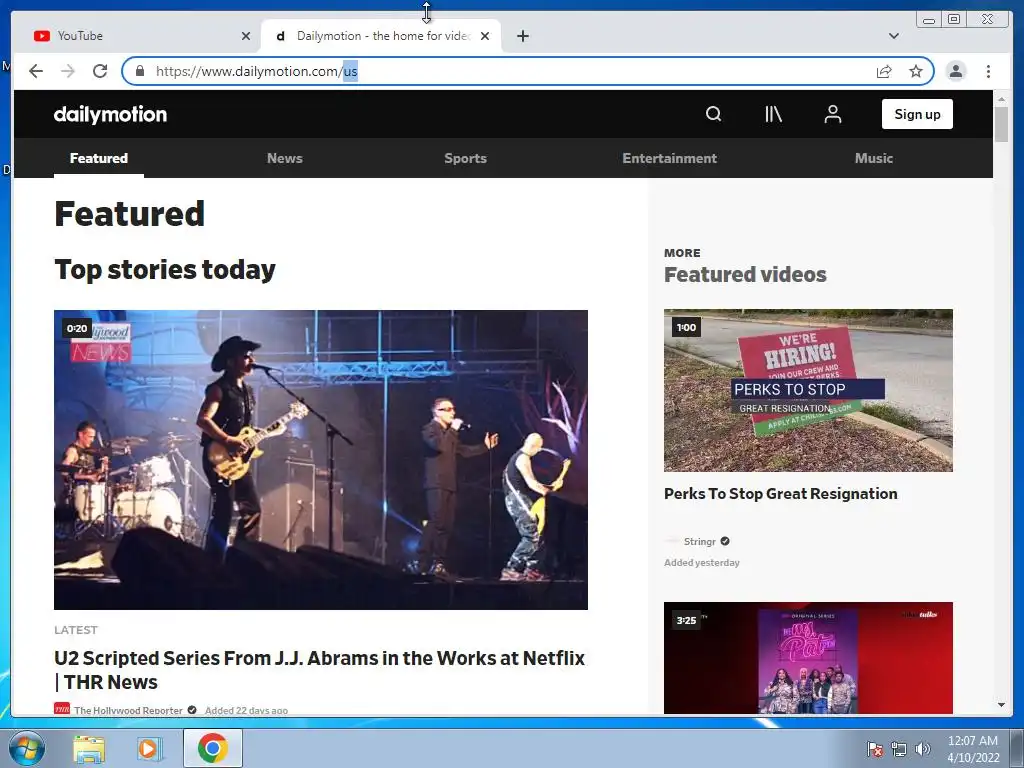This screenshot has width=1024, height=768.
Task: Open the Sports category tab
Action: coord(466,158)
